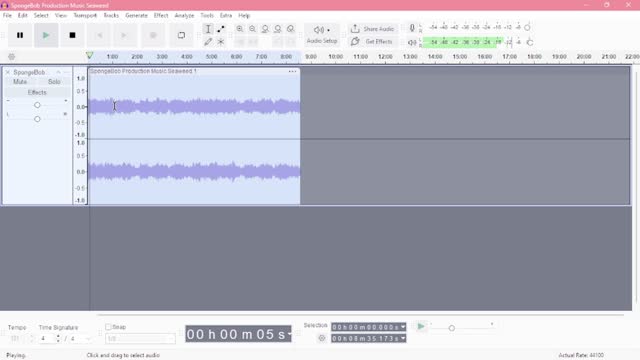
Task: Open the track Effects panel
Action: 37,92
